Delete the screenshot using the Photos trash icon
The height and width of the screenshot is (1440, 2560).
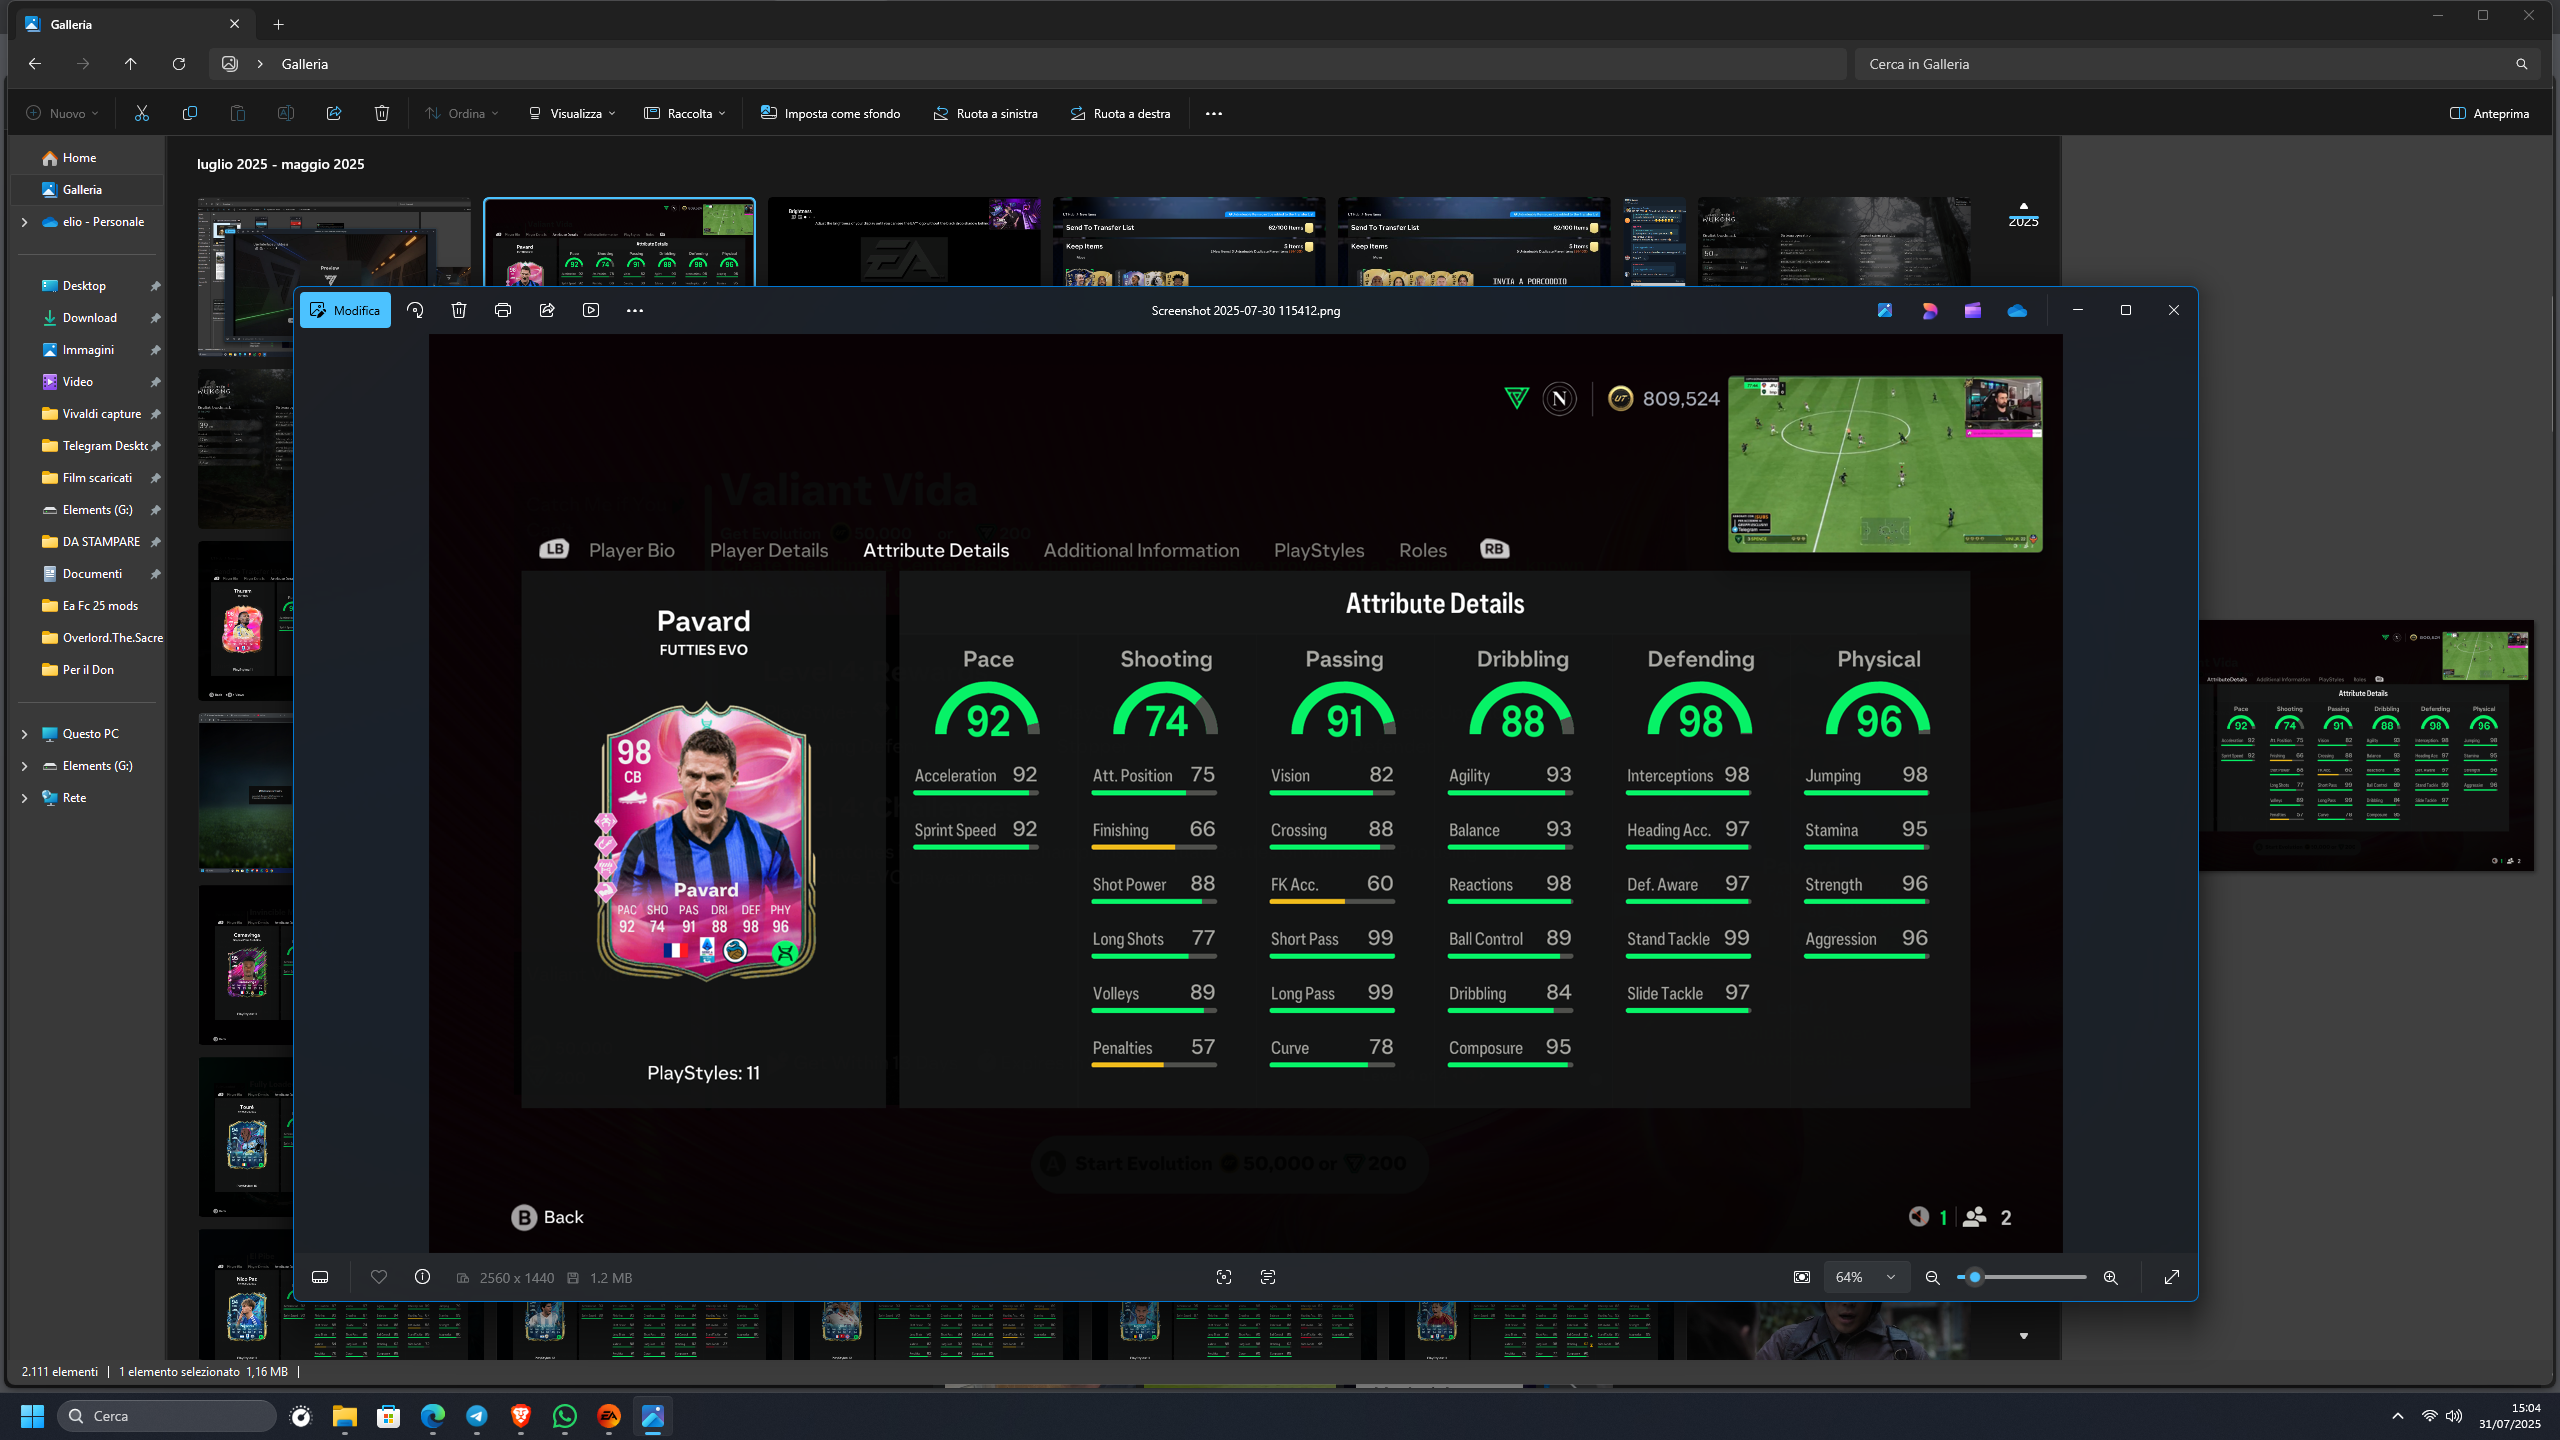[459, 311]
